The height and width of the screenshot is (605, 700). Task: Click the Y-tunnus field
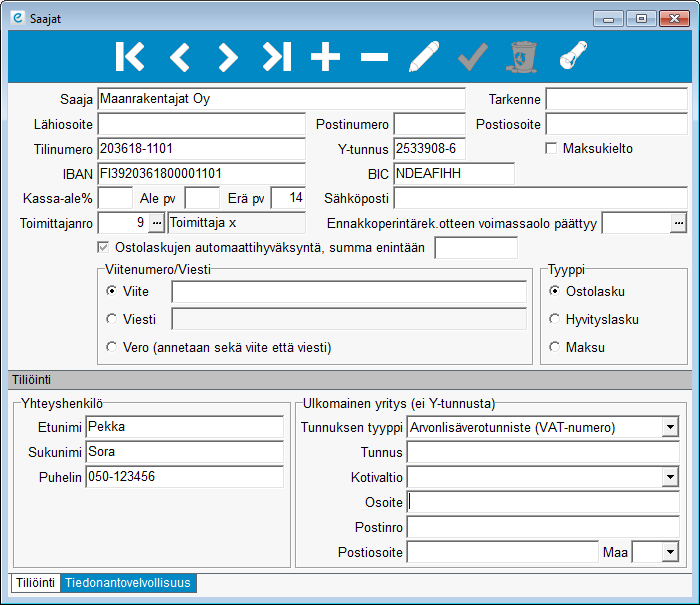coord(429,149)
